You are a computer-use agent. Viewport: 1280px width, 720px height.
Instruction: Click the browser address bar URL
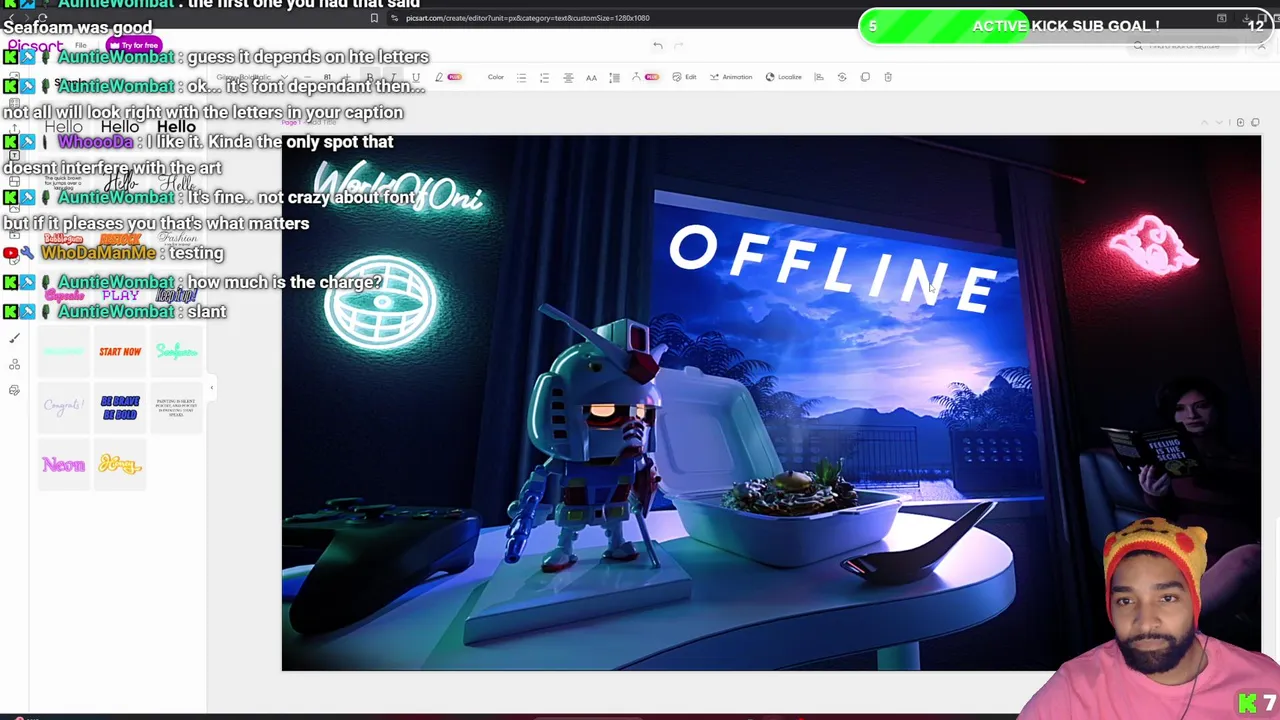[x=527, y=18]
